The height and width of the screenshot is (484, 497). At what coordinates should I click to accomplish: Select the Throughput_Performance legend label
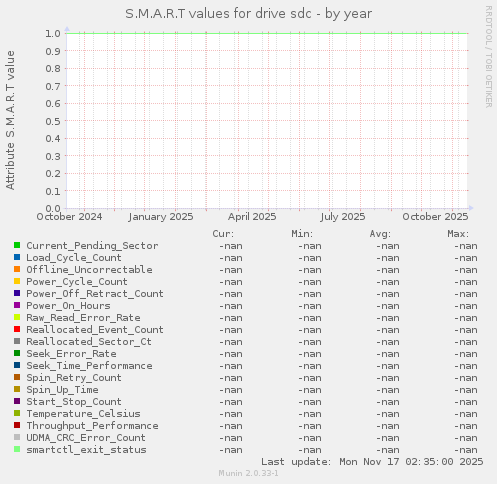[x=92, y=426]
